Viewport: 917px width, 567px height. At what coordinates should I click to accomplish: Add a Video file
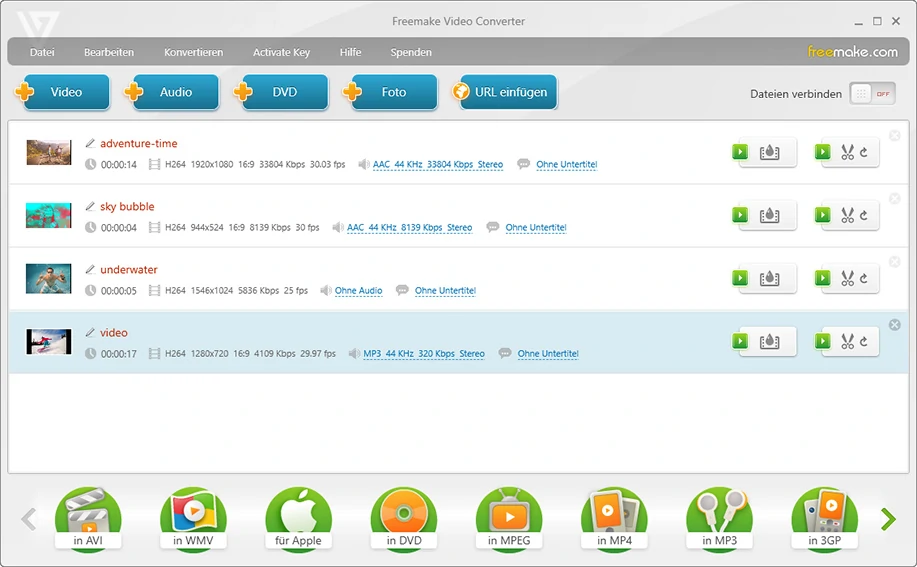(x=62, y=92)
